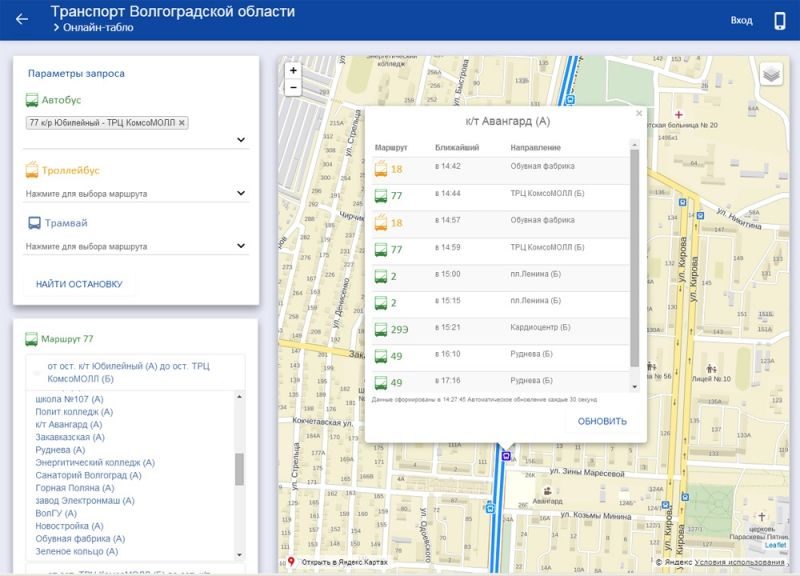The image size is (800, 576).
Task: Open the Онлайн-табло breadcrumb
Action: pos(98,28)
